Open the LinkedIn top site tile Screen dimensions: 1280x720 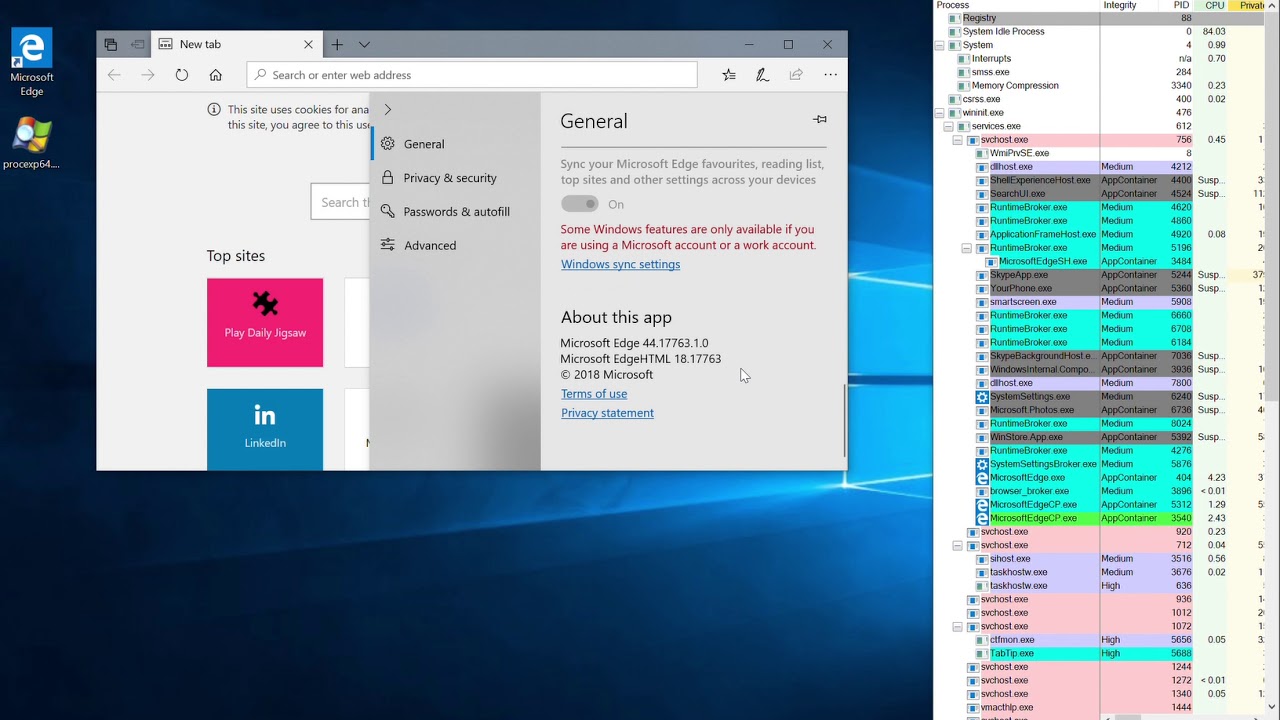(x=265, y=429)
